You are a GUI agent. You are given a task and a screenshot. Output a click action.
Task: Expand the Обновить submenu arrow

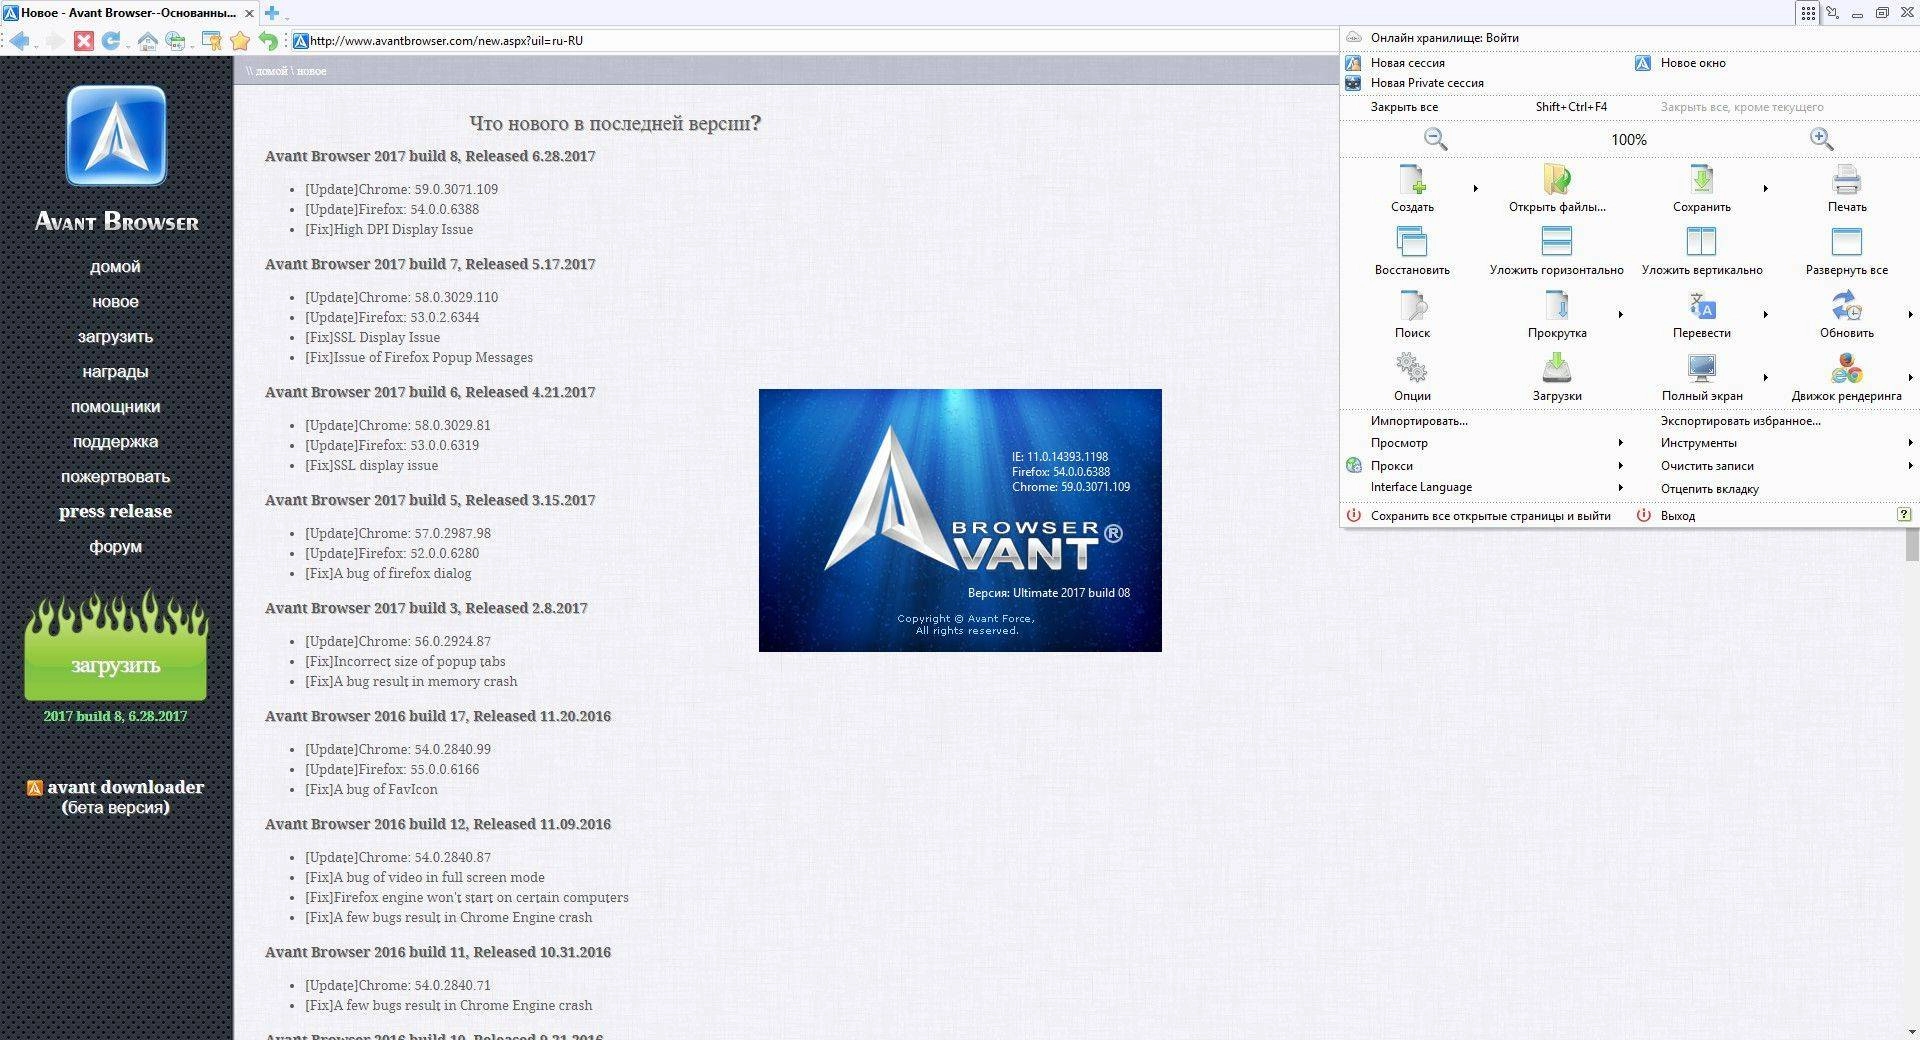pyautogui.click(x=1910, y=314)
